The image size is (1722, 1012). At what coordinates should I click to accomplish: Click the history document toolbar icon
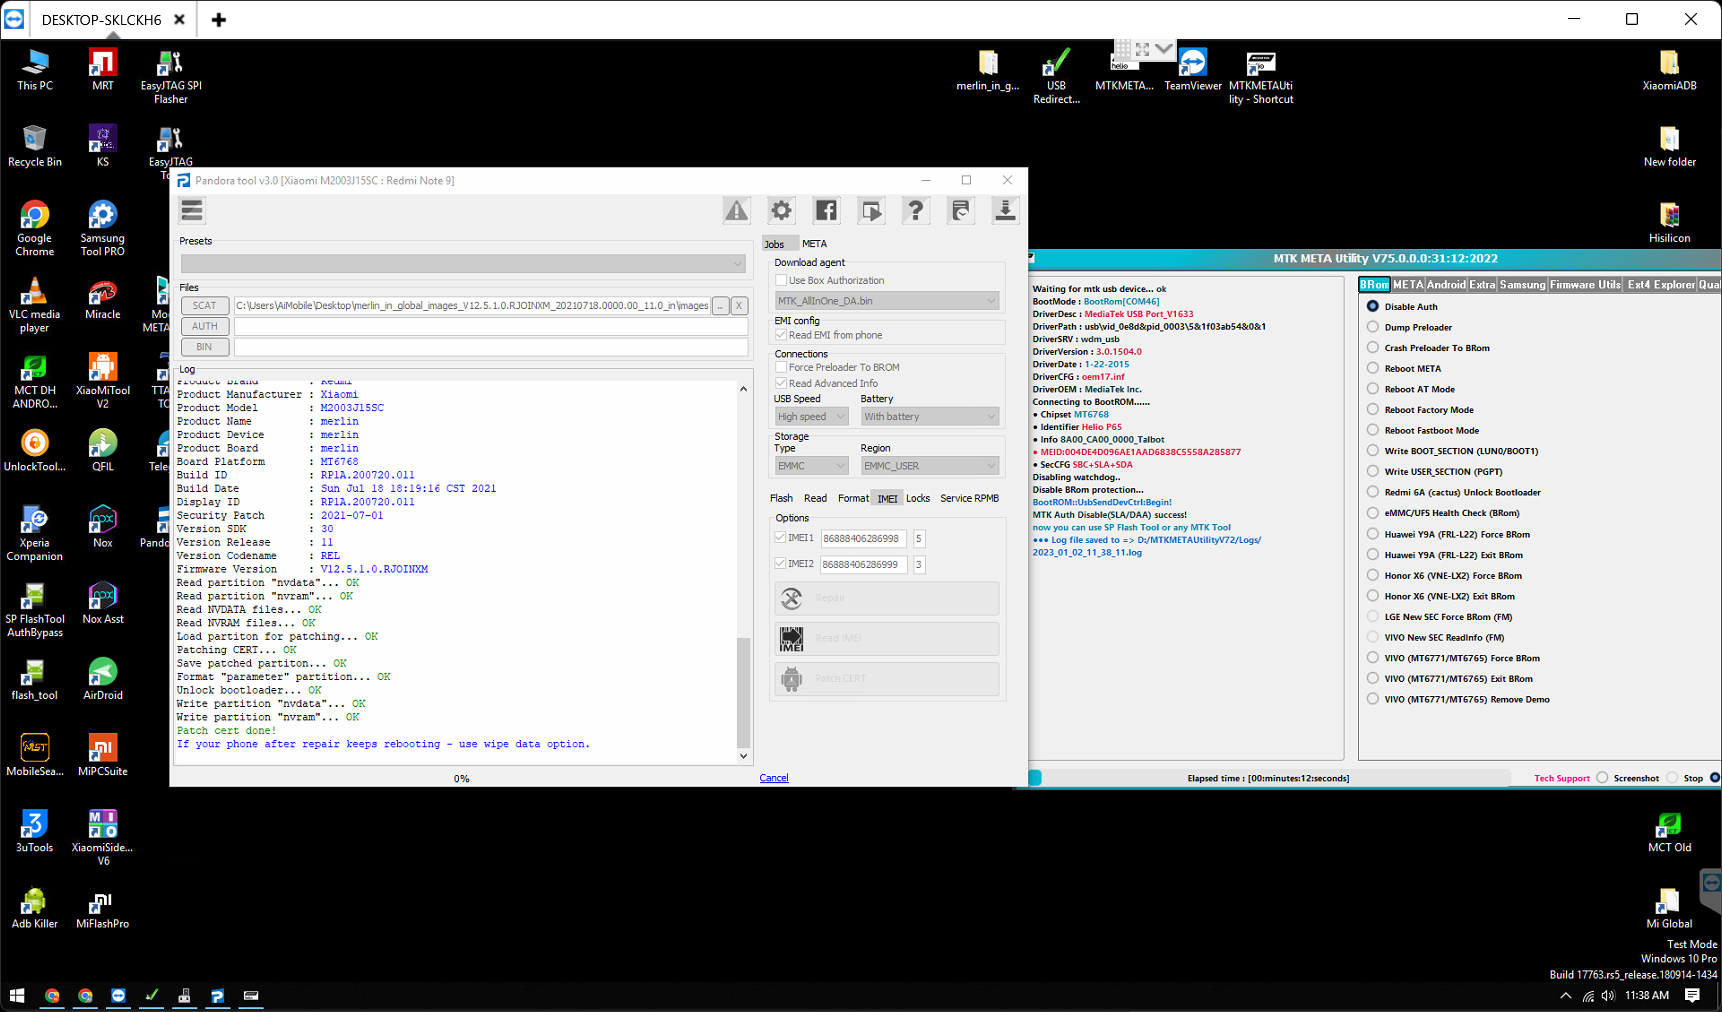(x=960, y=210)
